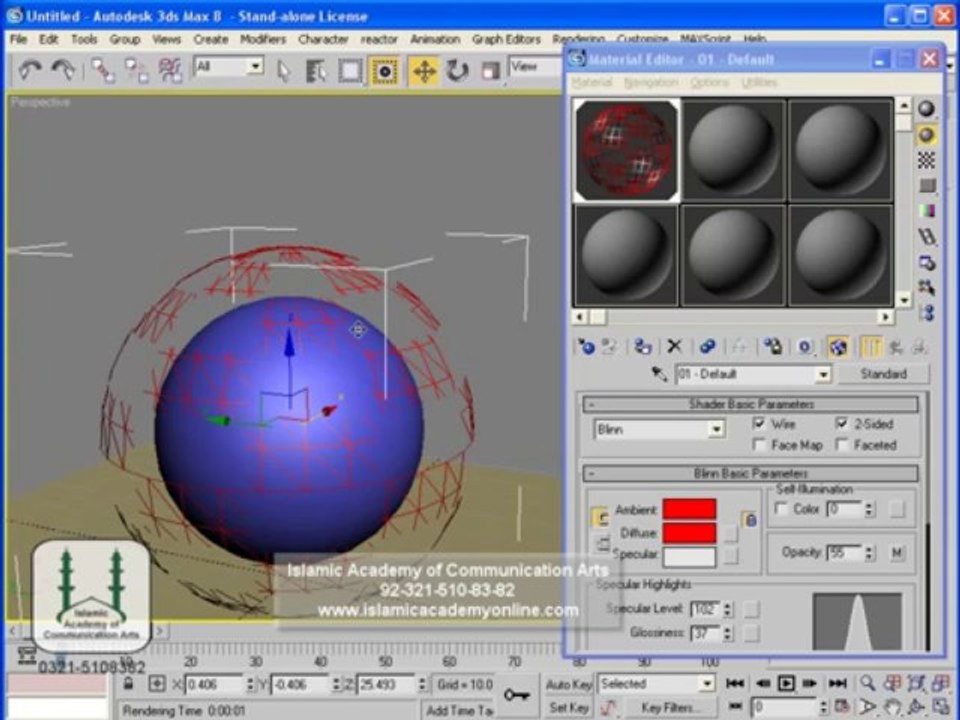Open the Graph Editors menu
This screenshot has height=720, width=960.
tap(506, 39)
